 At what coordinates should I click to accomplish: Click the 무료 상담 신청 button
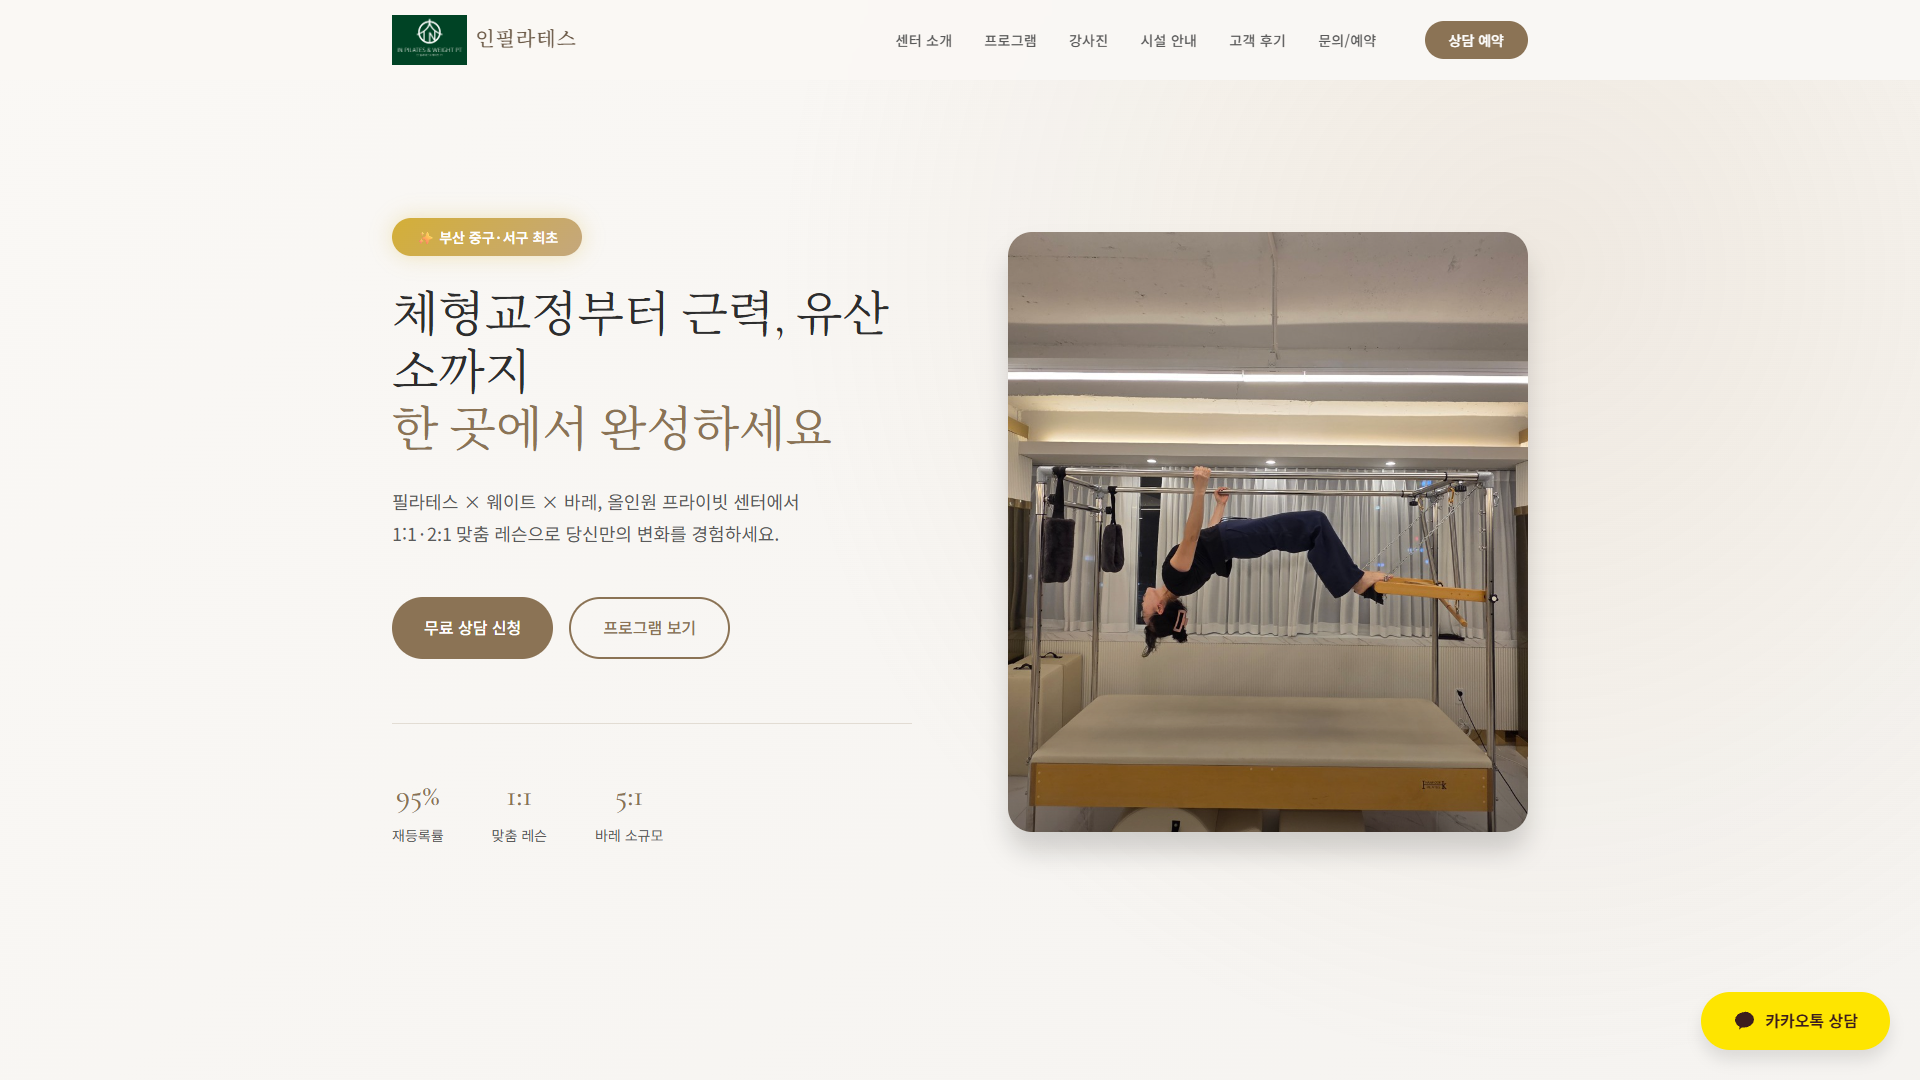pos(472,628)
